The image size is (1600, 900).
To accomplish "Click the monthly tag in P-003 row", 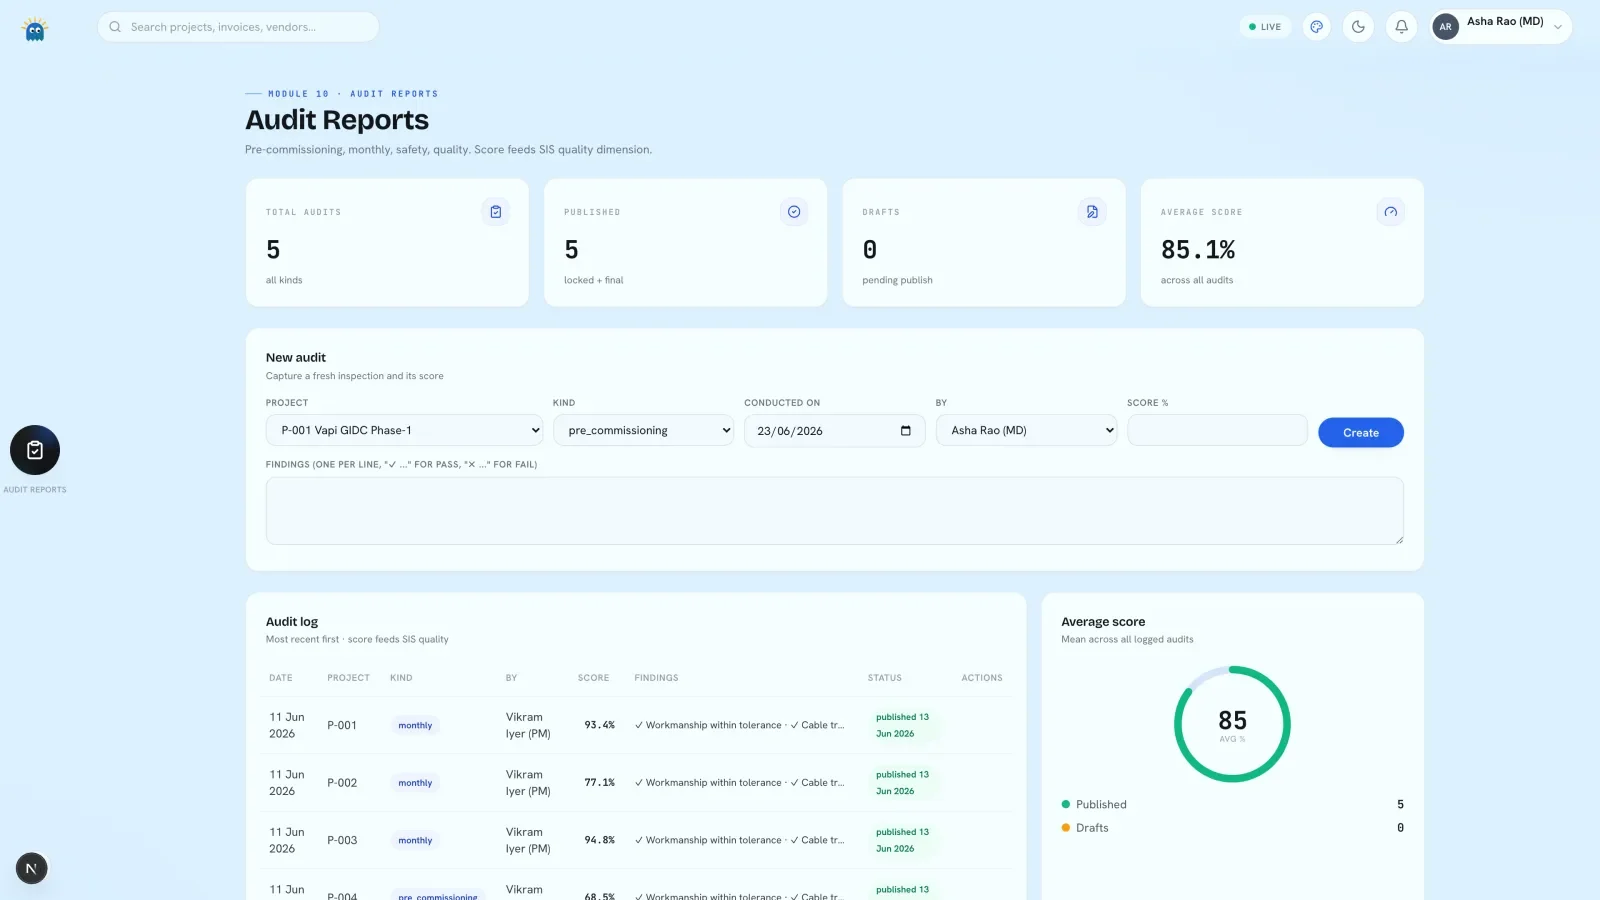I will click(x=415, y=841).
